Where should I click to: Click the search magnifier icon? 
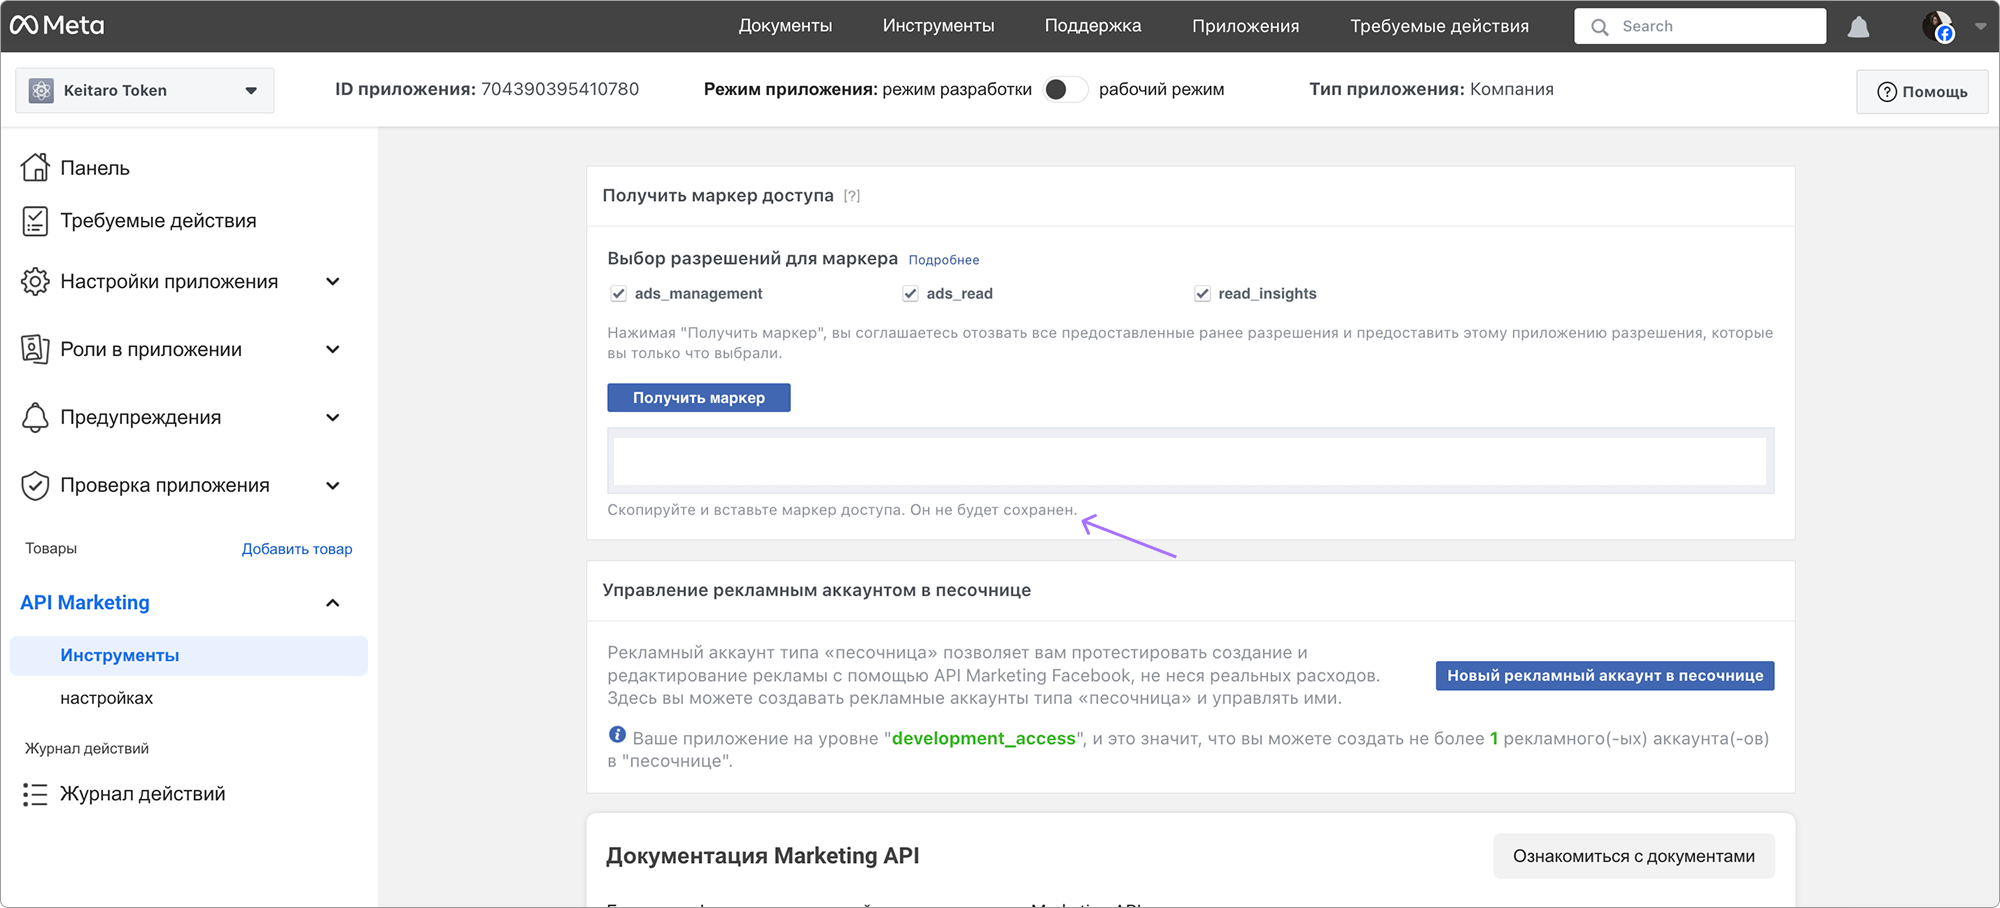click(1600, 27)
